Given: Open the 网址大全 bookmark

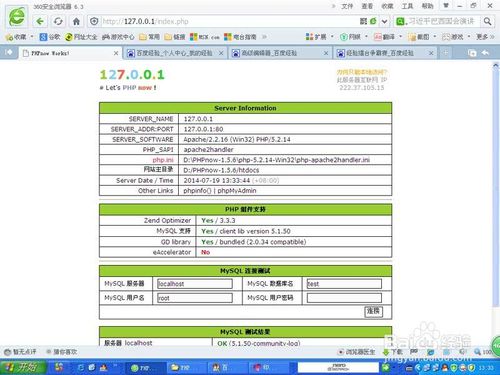Looking at the screenshot, I should [81, 37].
